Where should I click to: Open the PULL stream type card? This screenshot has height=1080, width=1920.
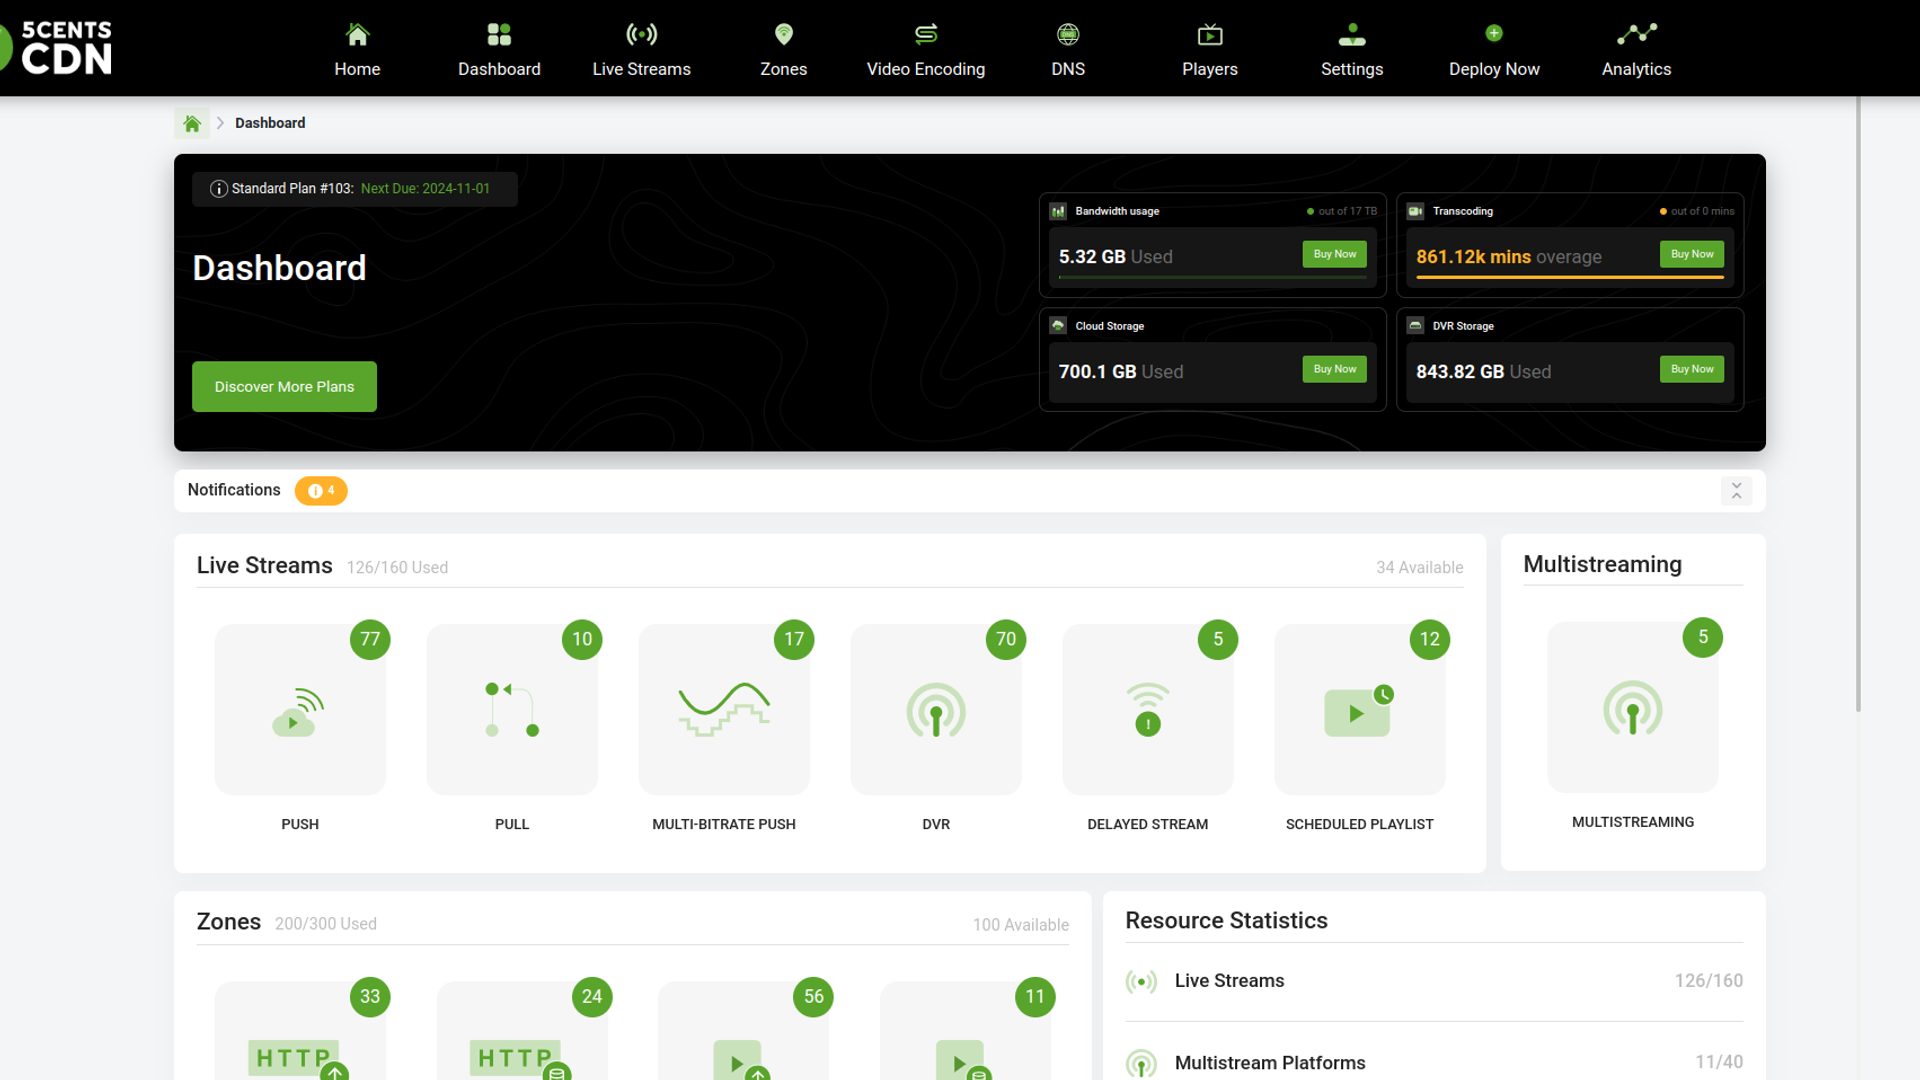coord(512,710)
